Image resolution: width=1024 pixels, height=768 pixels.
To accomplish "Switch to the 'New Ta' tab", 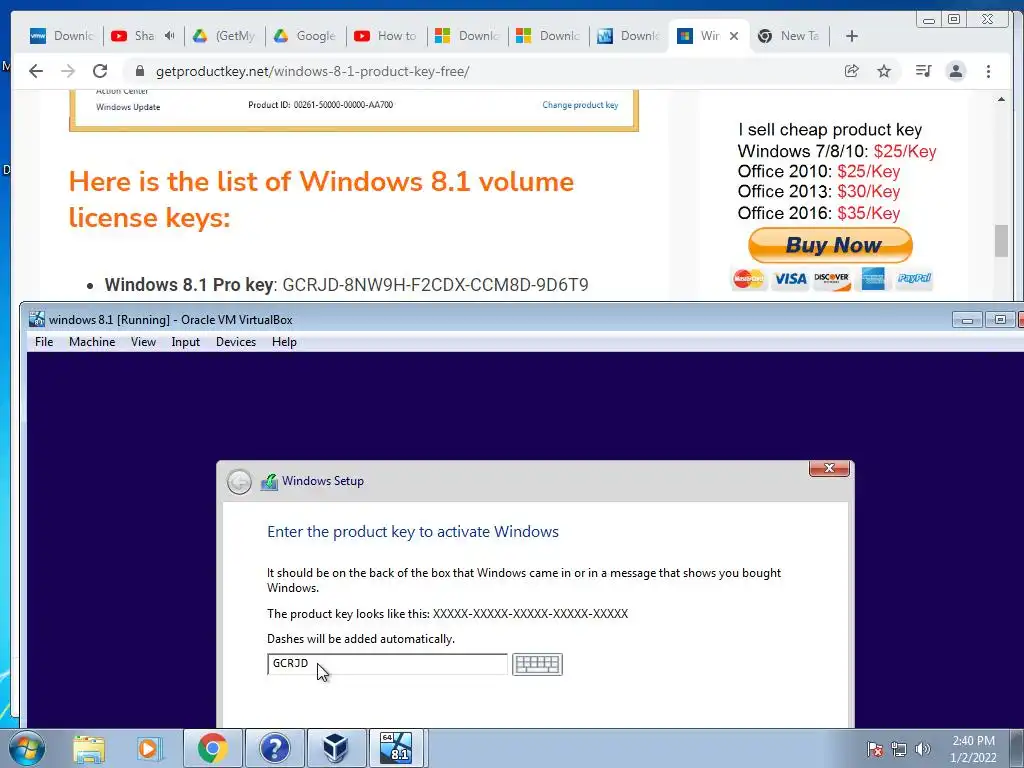I will pos(790,36).
